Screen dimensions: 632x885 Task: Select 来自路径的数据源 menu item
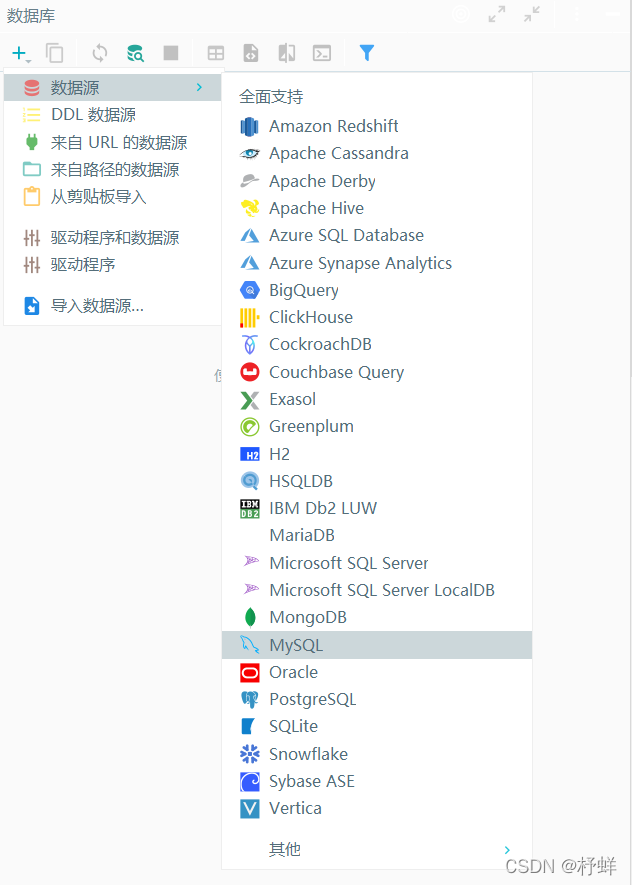point(112,169)
